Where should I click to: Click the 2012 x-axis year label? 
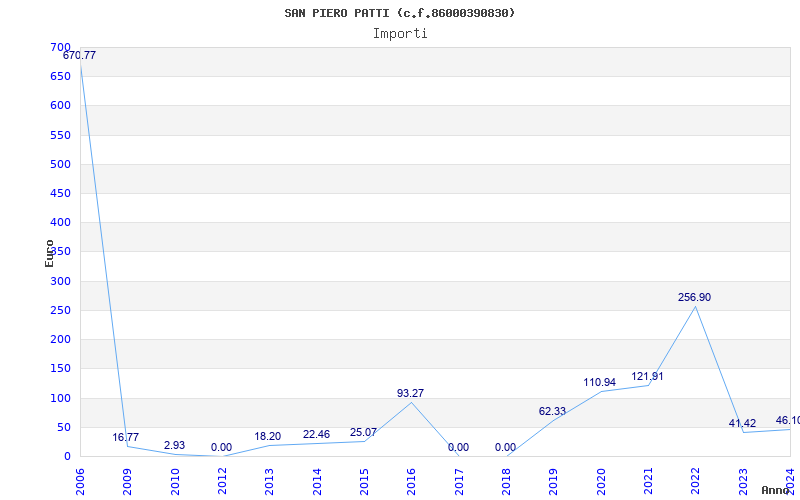pos(222,481)
